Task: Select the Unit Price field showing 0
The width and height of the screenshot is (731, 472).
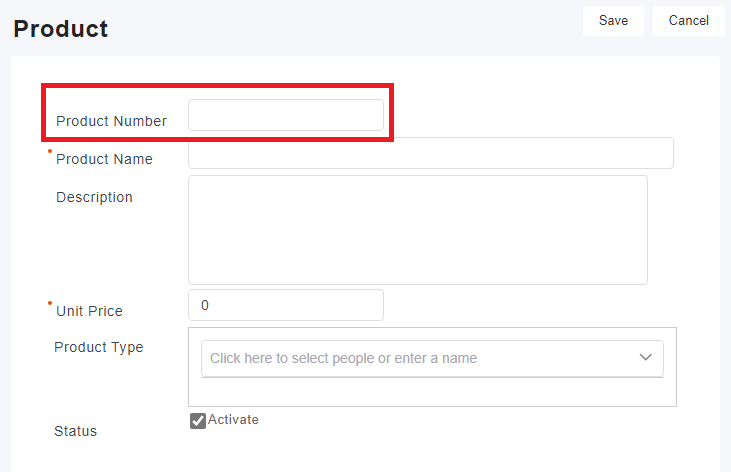Action: [285, 305]
